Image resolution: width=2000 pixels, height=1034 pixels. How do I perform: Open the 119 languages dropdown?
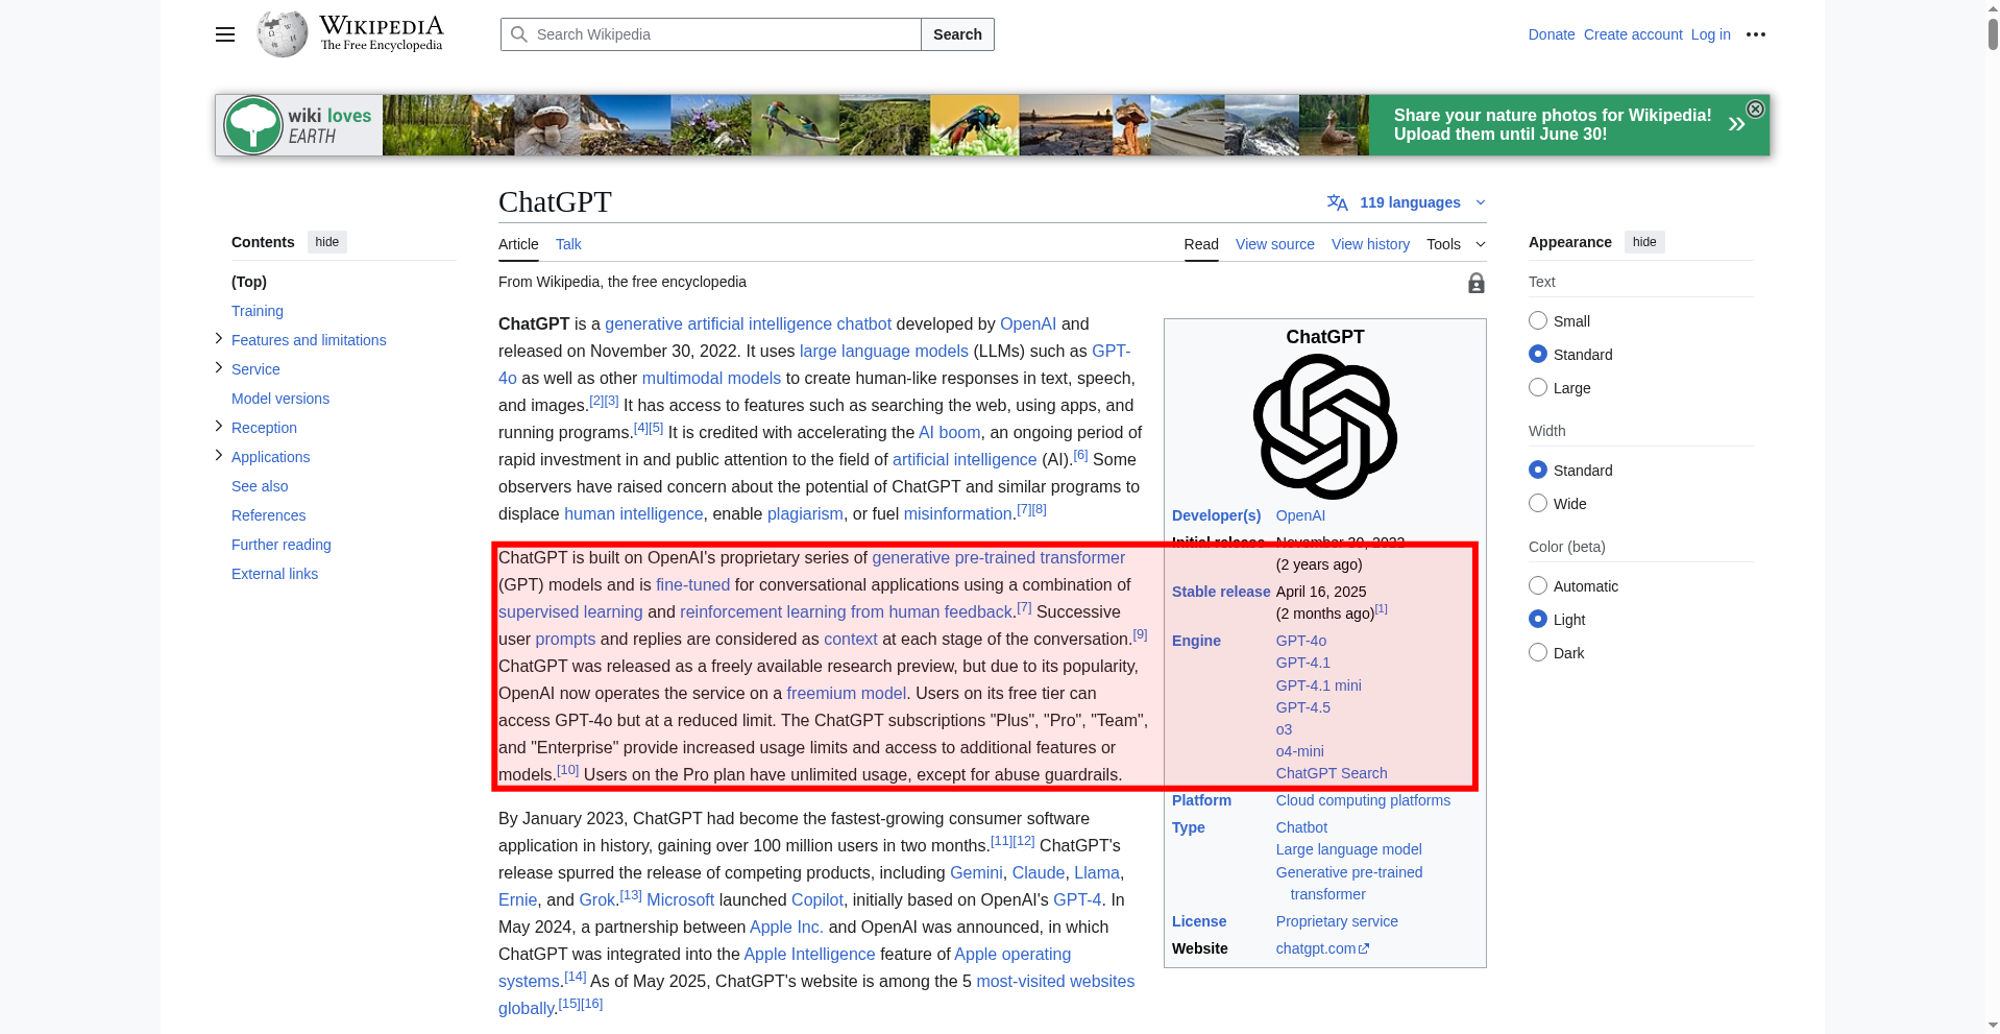1407,203
